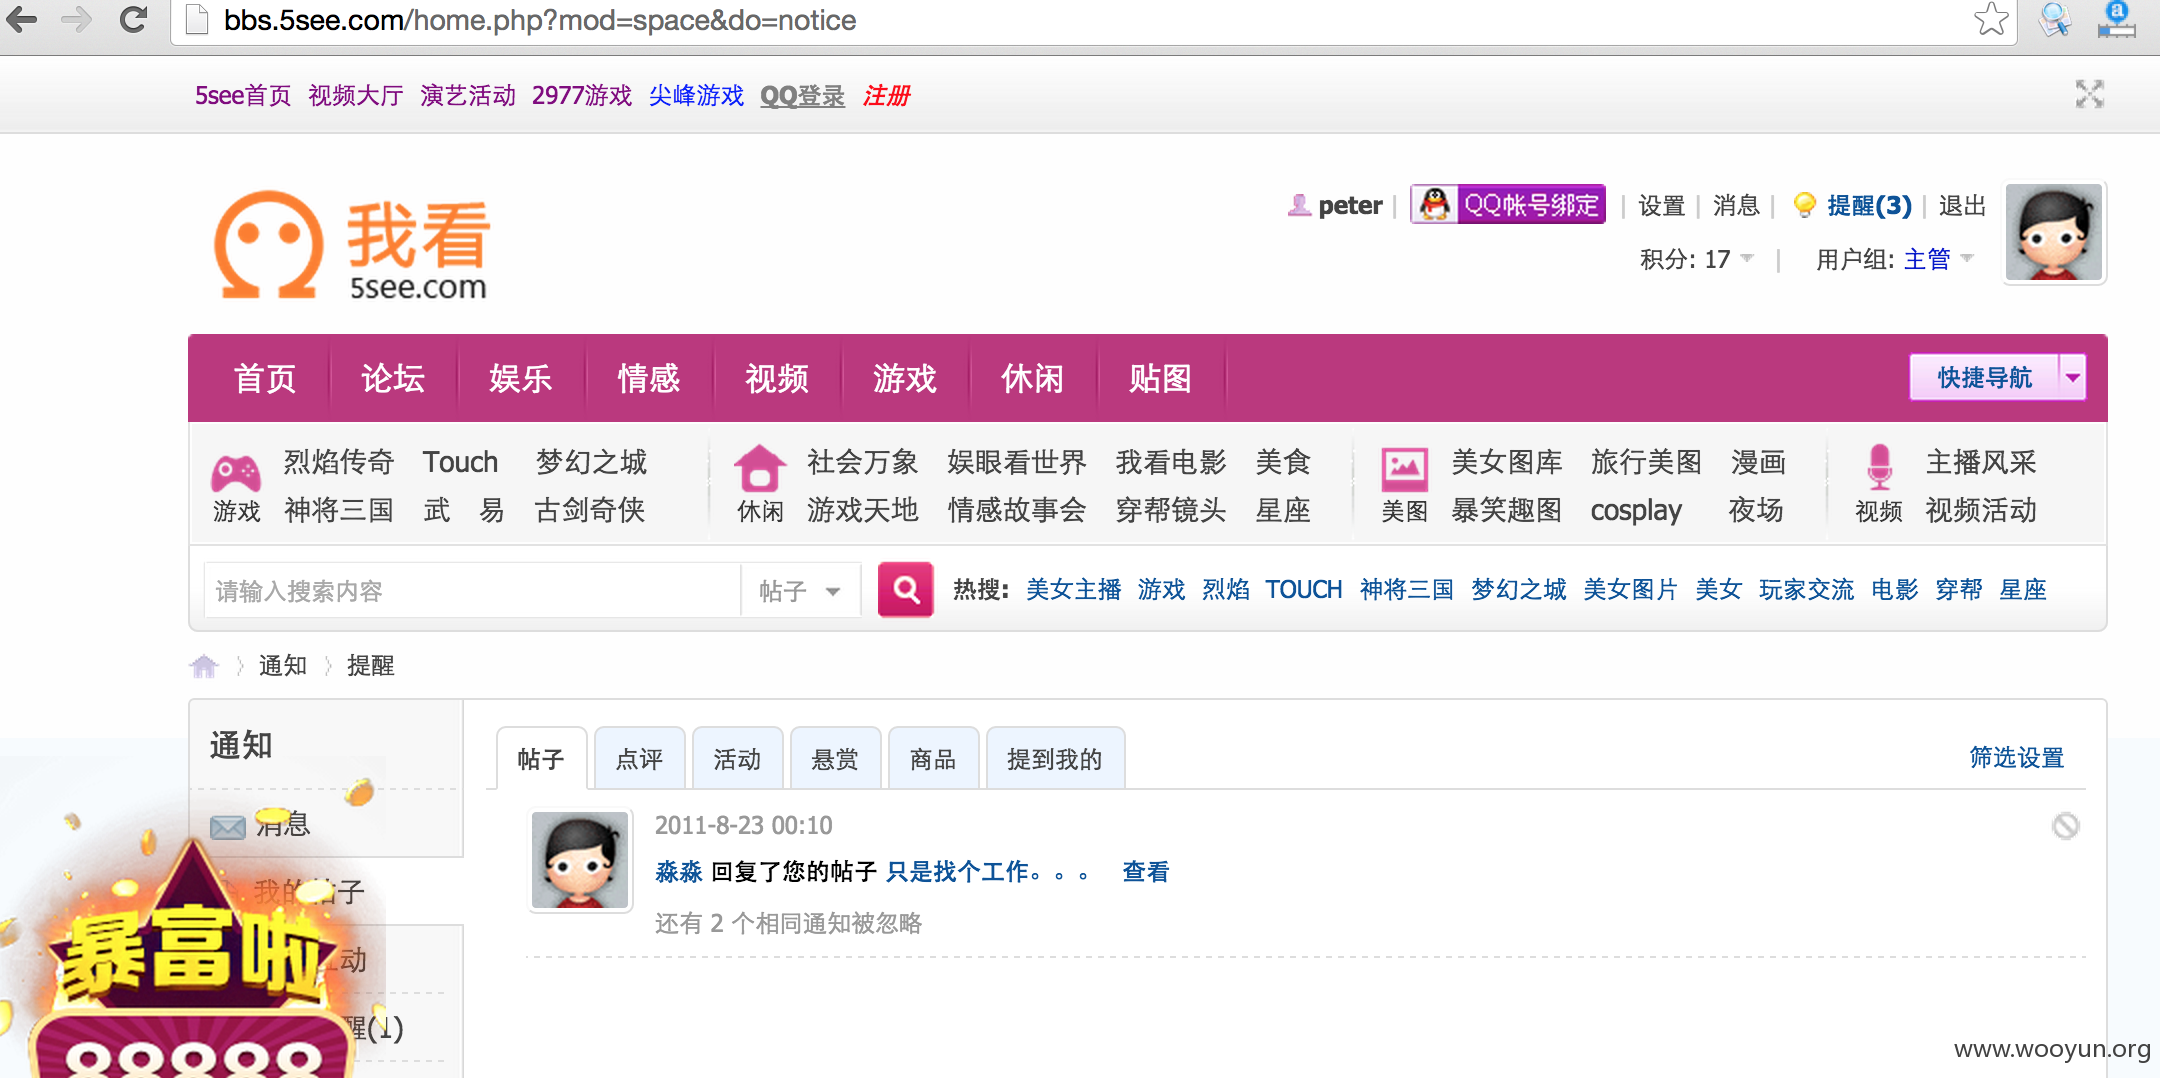Viewport: 2160px width, 1078px height.
Task: Click the picture 美图 icon
Action: click(1404, 469)
